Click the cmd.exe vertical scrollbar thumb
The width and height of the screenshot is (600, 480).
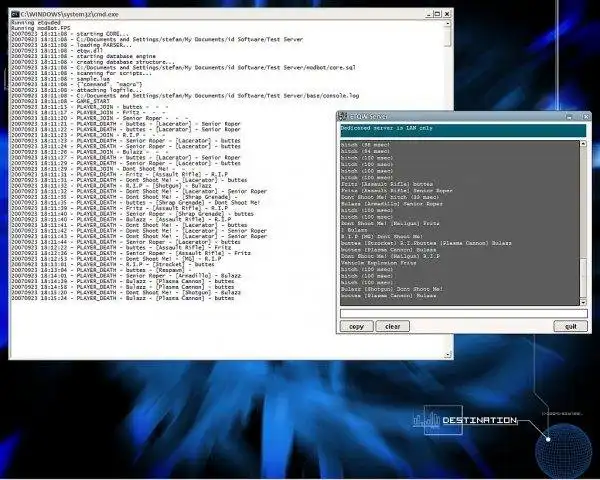448,37
